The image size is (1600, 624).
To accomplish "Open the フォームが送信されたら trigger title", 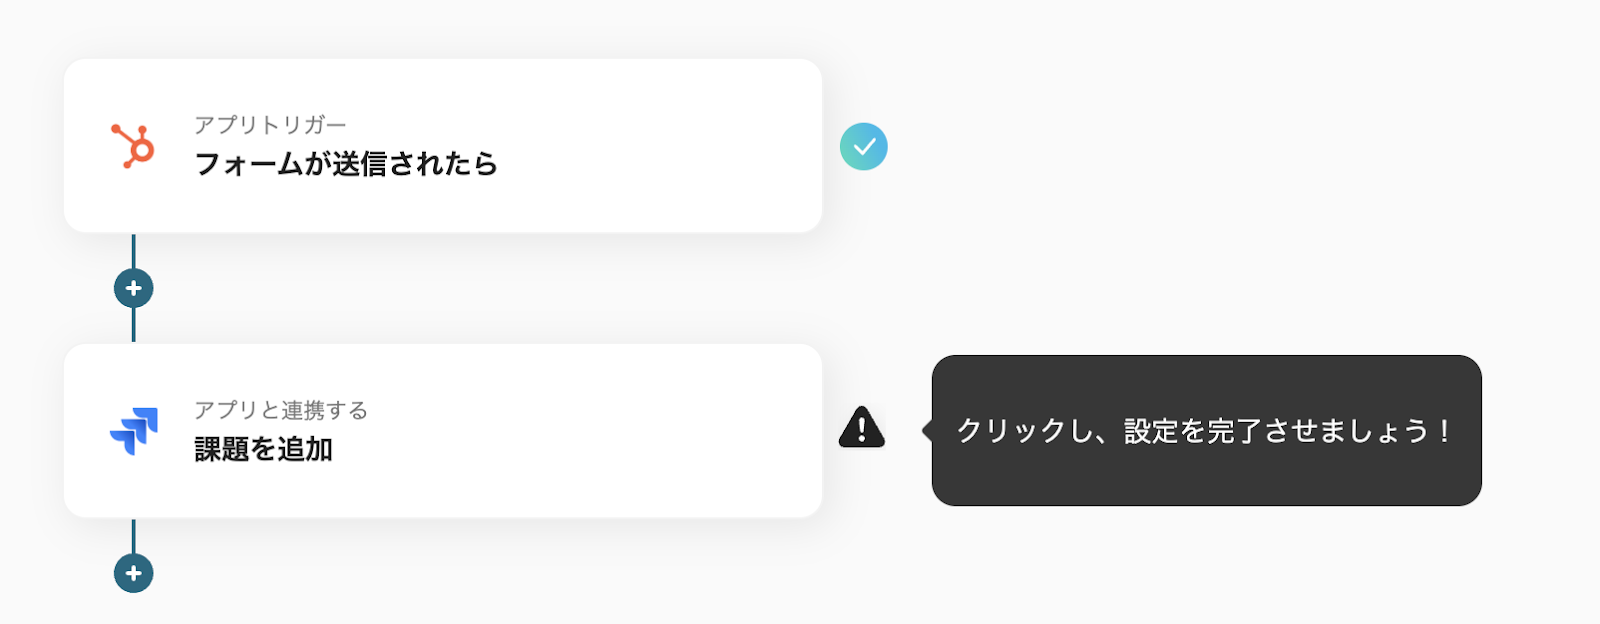I will tap(345, 164).
